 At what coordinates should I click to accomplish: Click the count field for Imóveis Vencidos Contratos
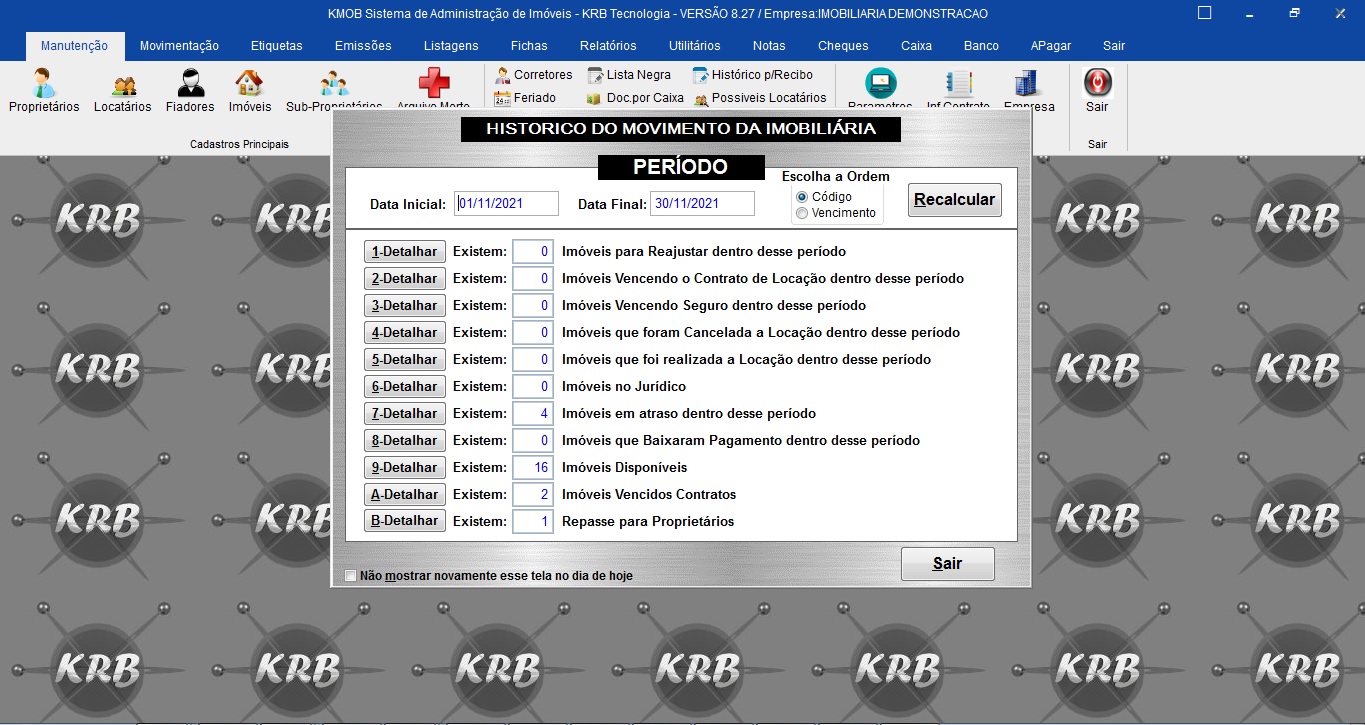pos(533,495)
